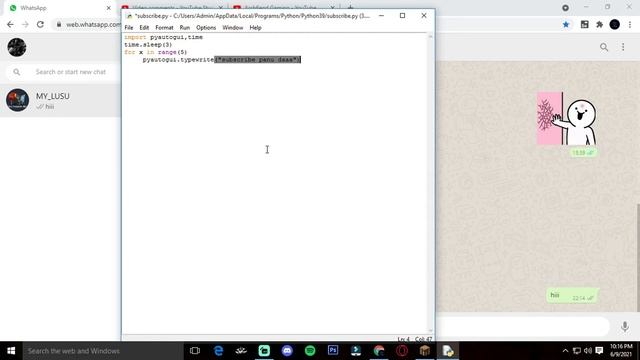Open the network icon in tray
Screen dimensions: 640x360
577,351
